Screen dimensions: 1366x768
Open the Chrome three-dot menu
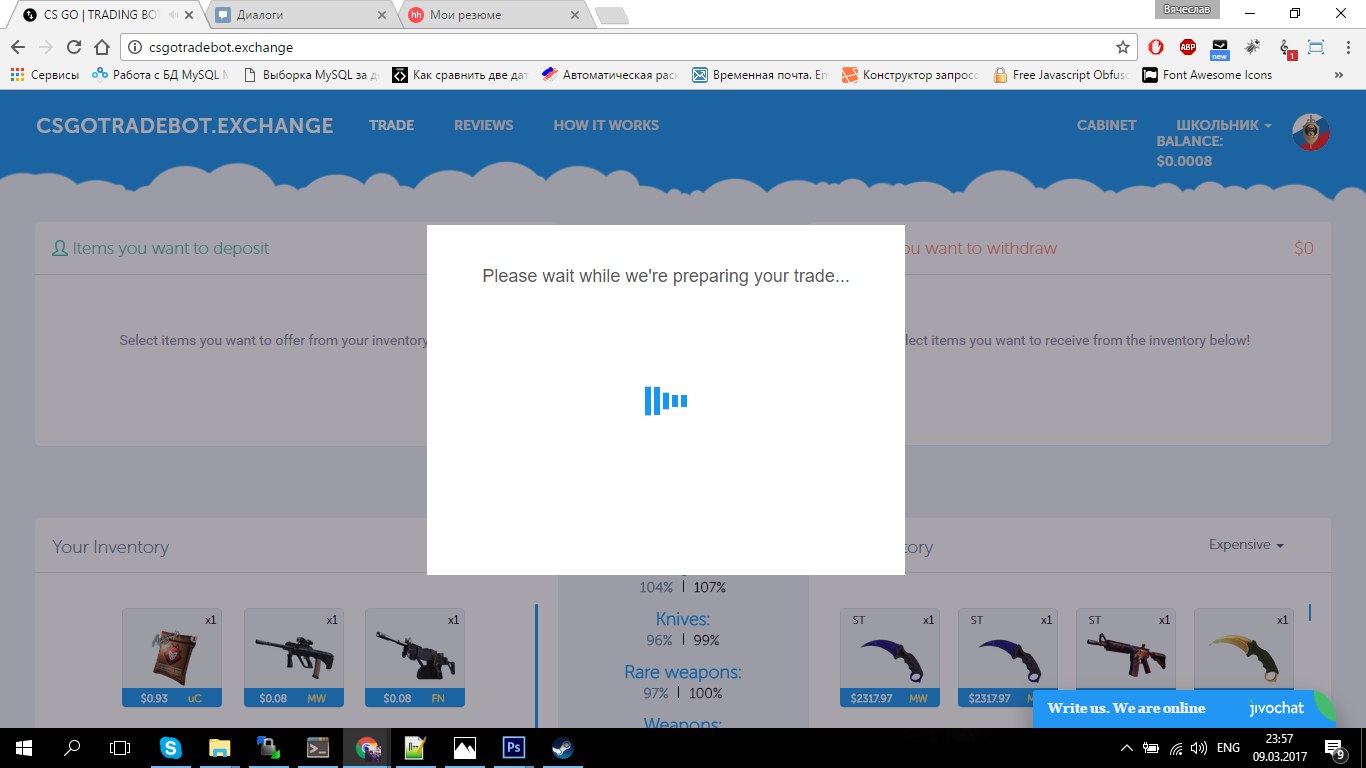1346,47
